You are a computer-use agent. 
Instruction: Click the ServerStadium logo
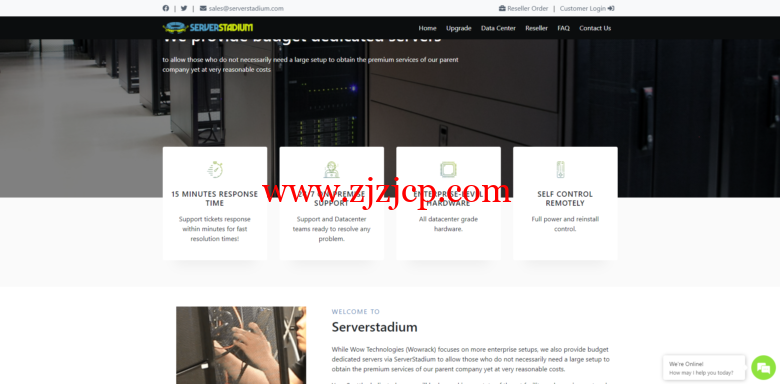click(x=207, y=27)
